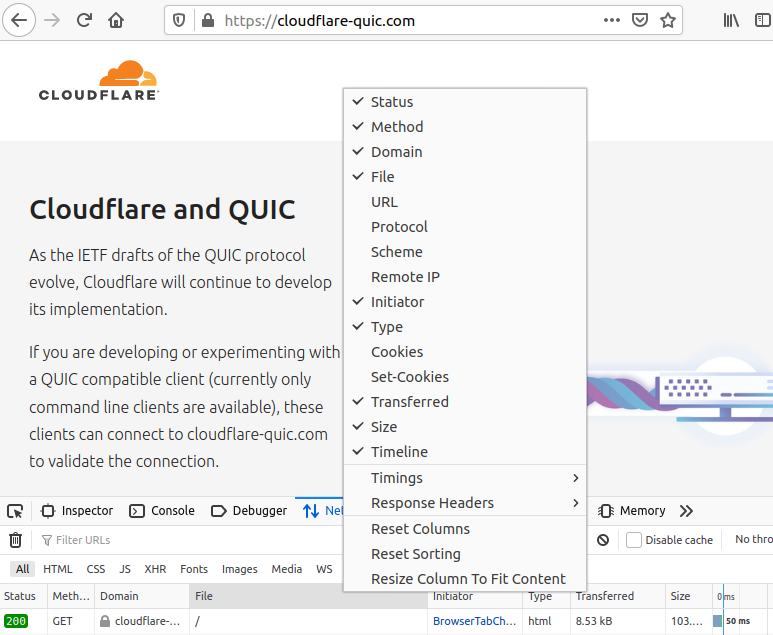Uncheck the Type column option
This screenshot has height=635, width=773.
click(x=465, y=327)
